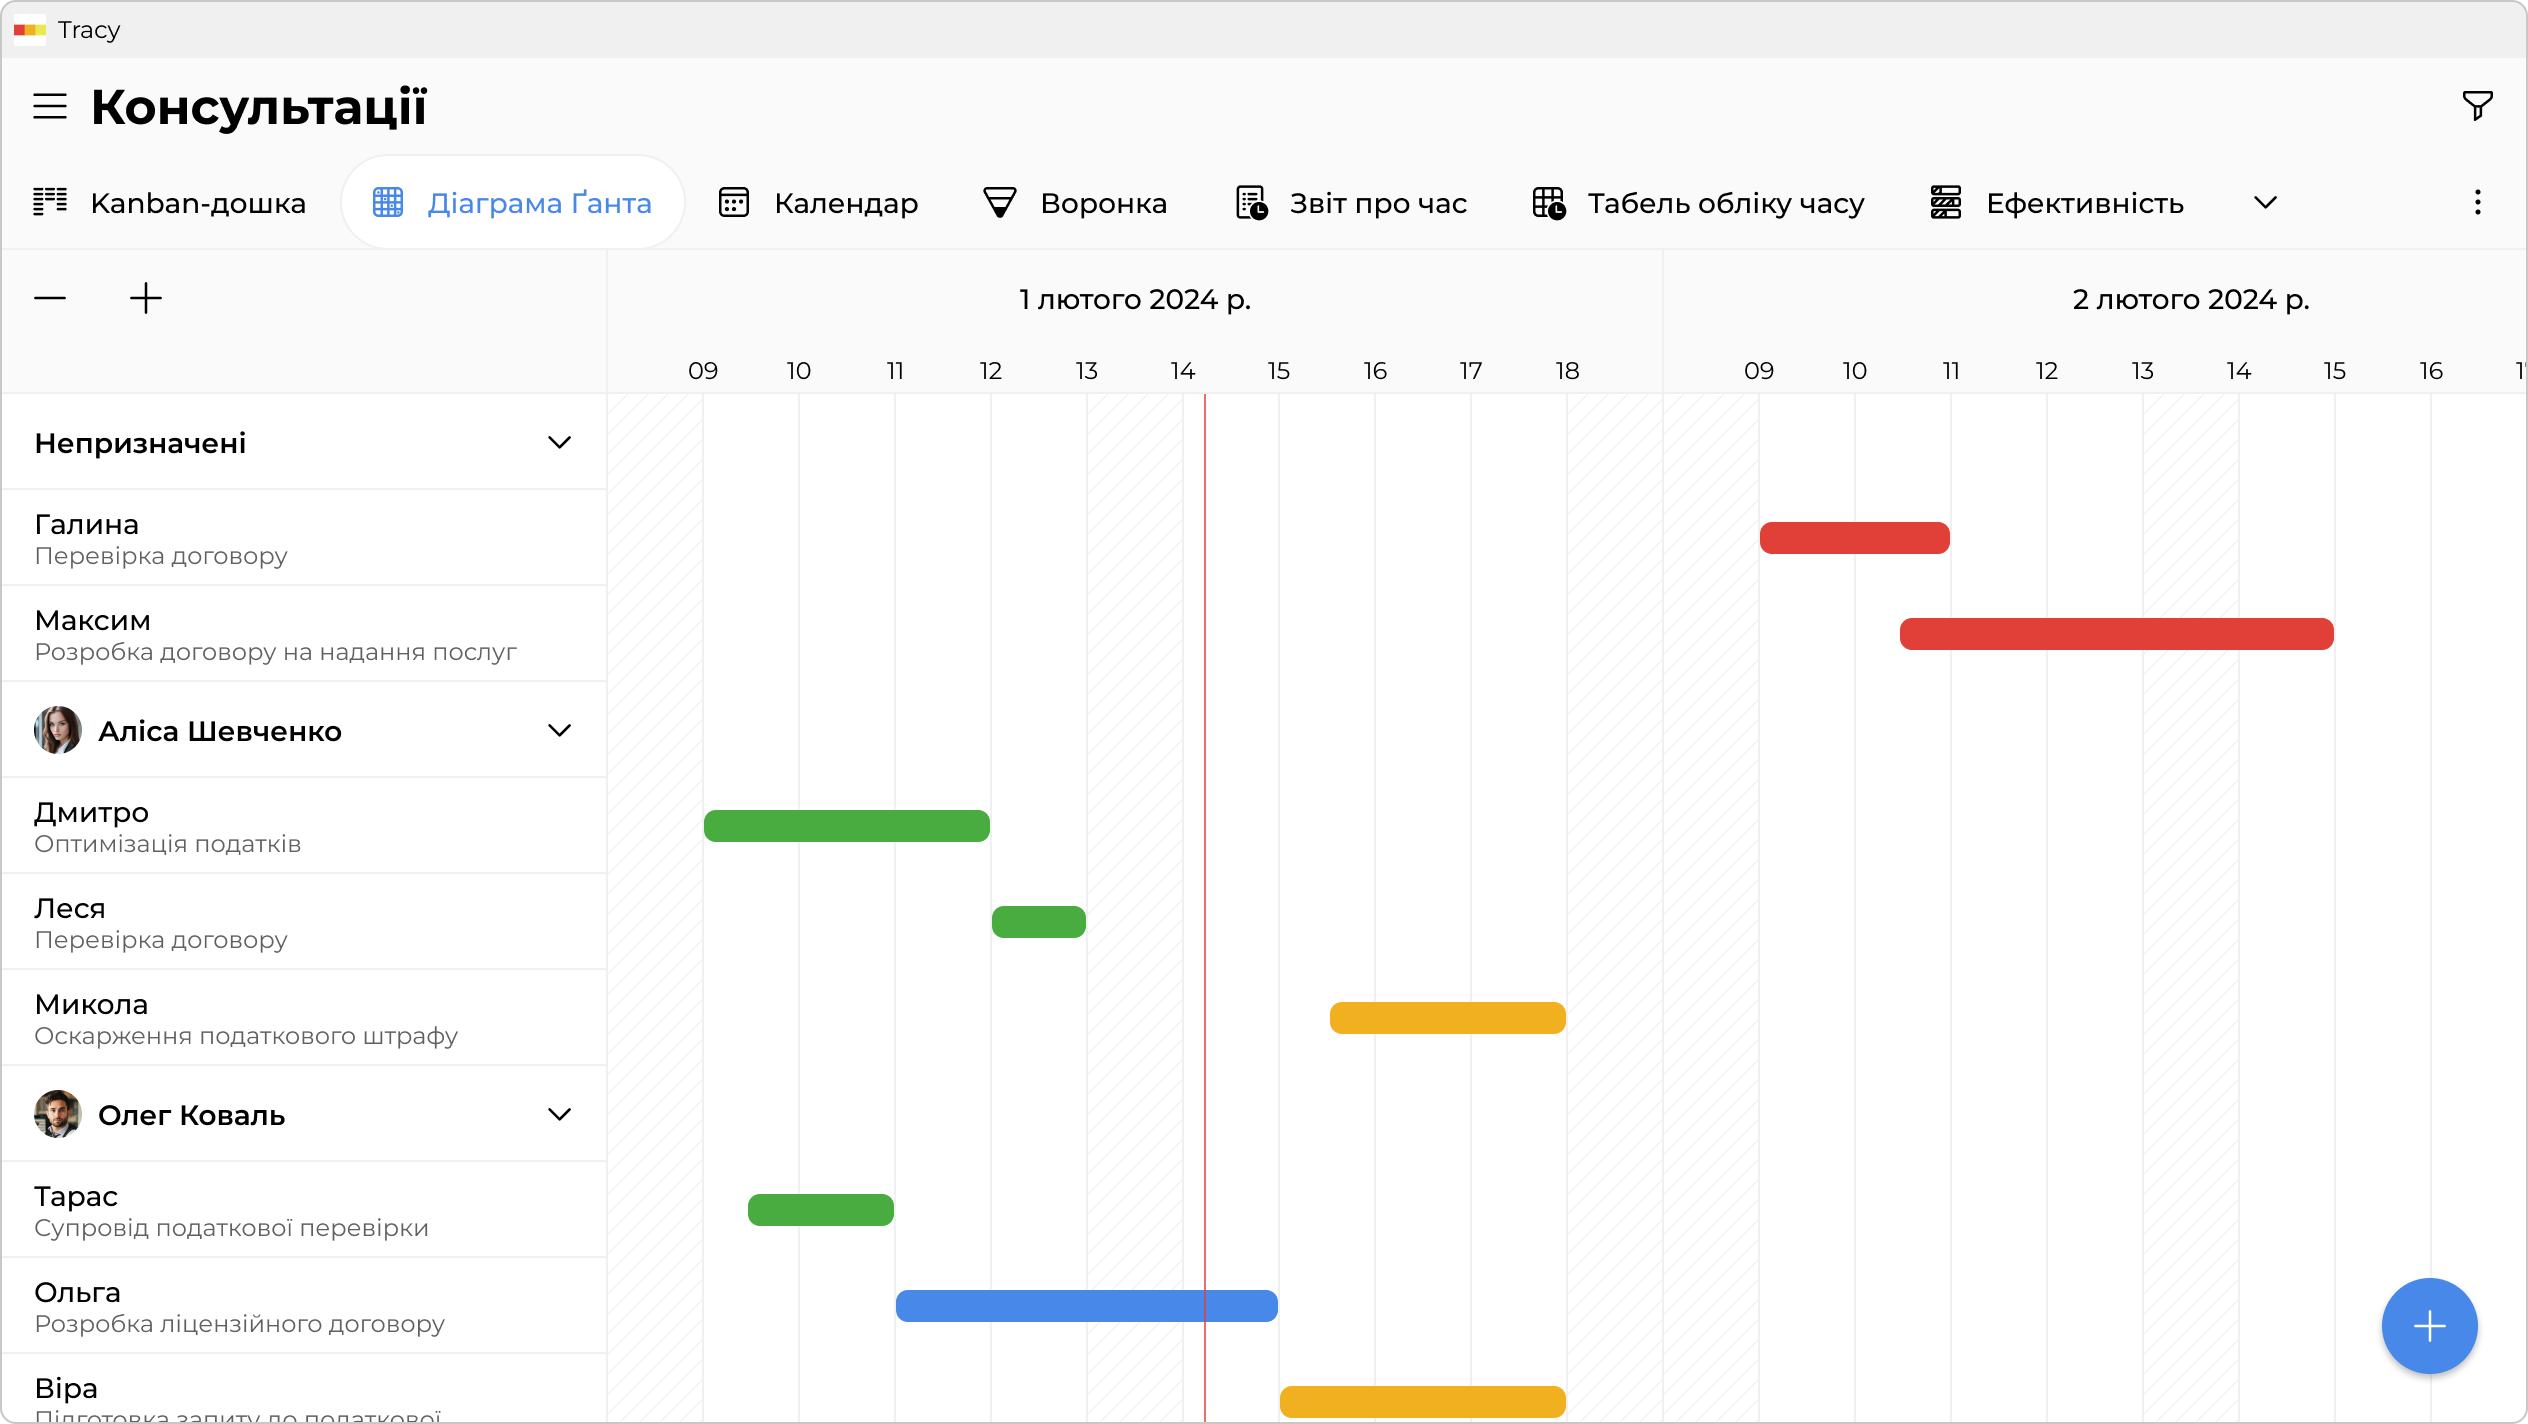Click the green Дмитро task bar
This screenshot has width=2528, height=1424.
click(846, 826)
